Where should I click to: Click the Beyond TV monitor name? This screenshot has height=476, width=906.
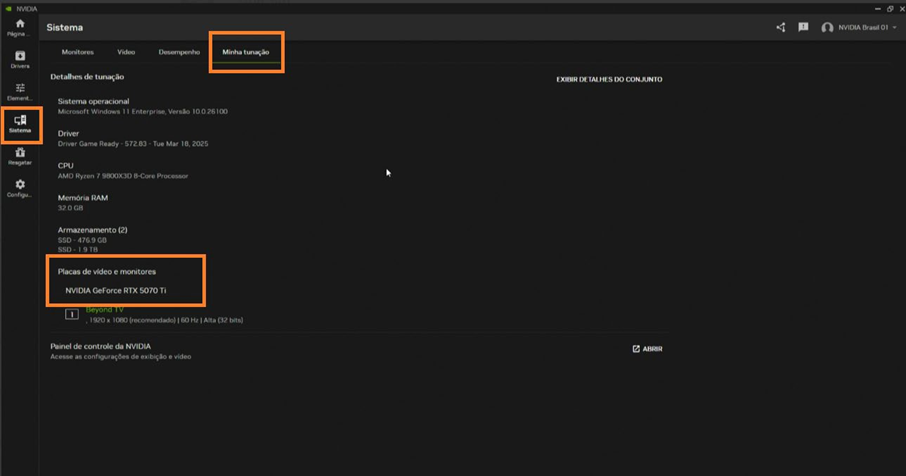[105, 310]
